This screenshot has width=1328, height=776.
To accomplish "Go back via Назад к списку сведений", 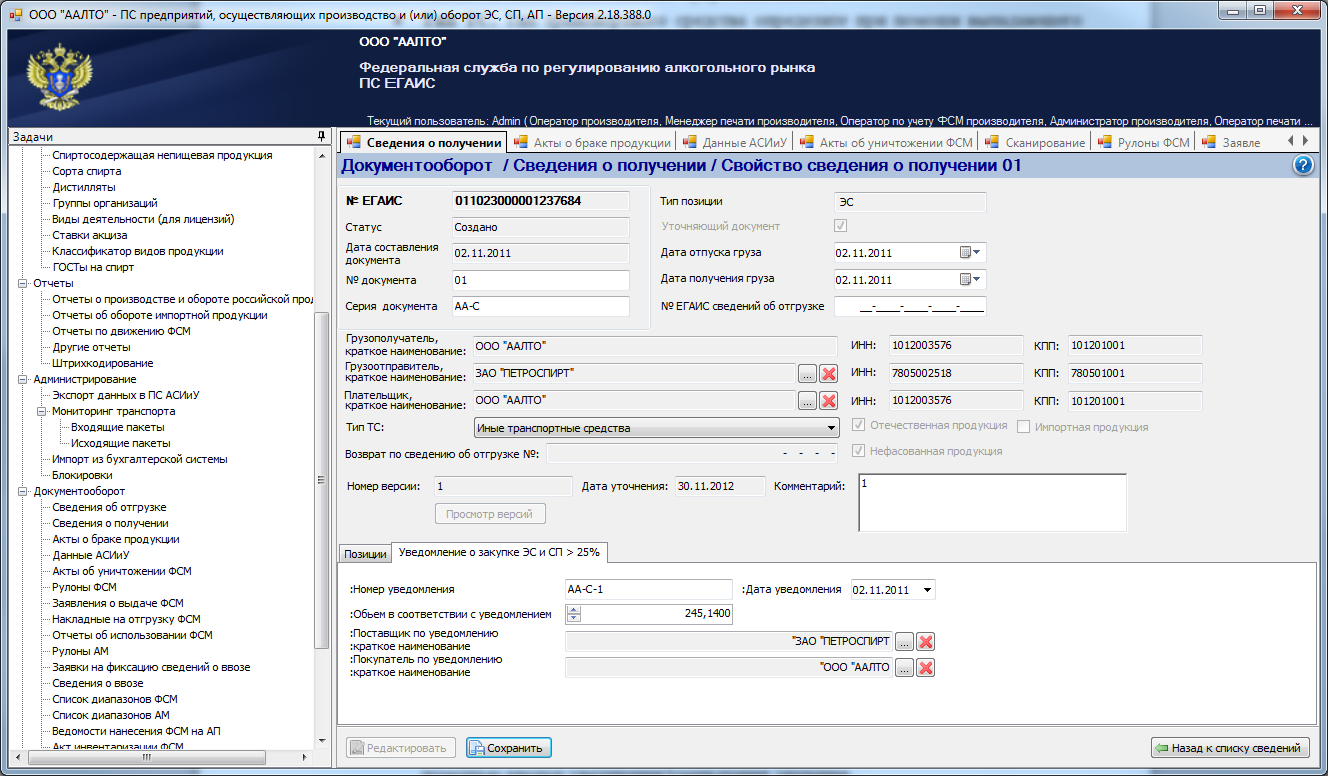I will (x=1229, y=748).
